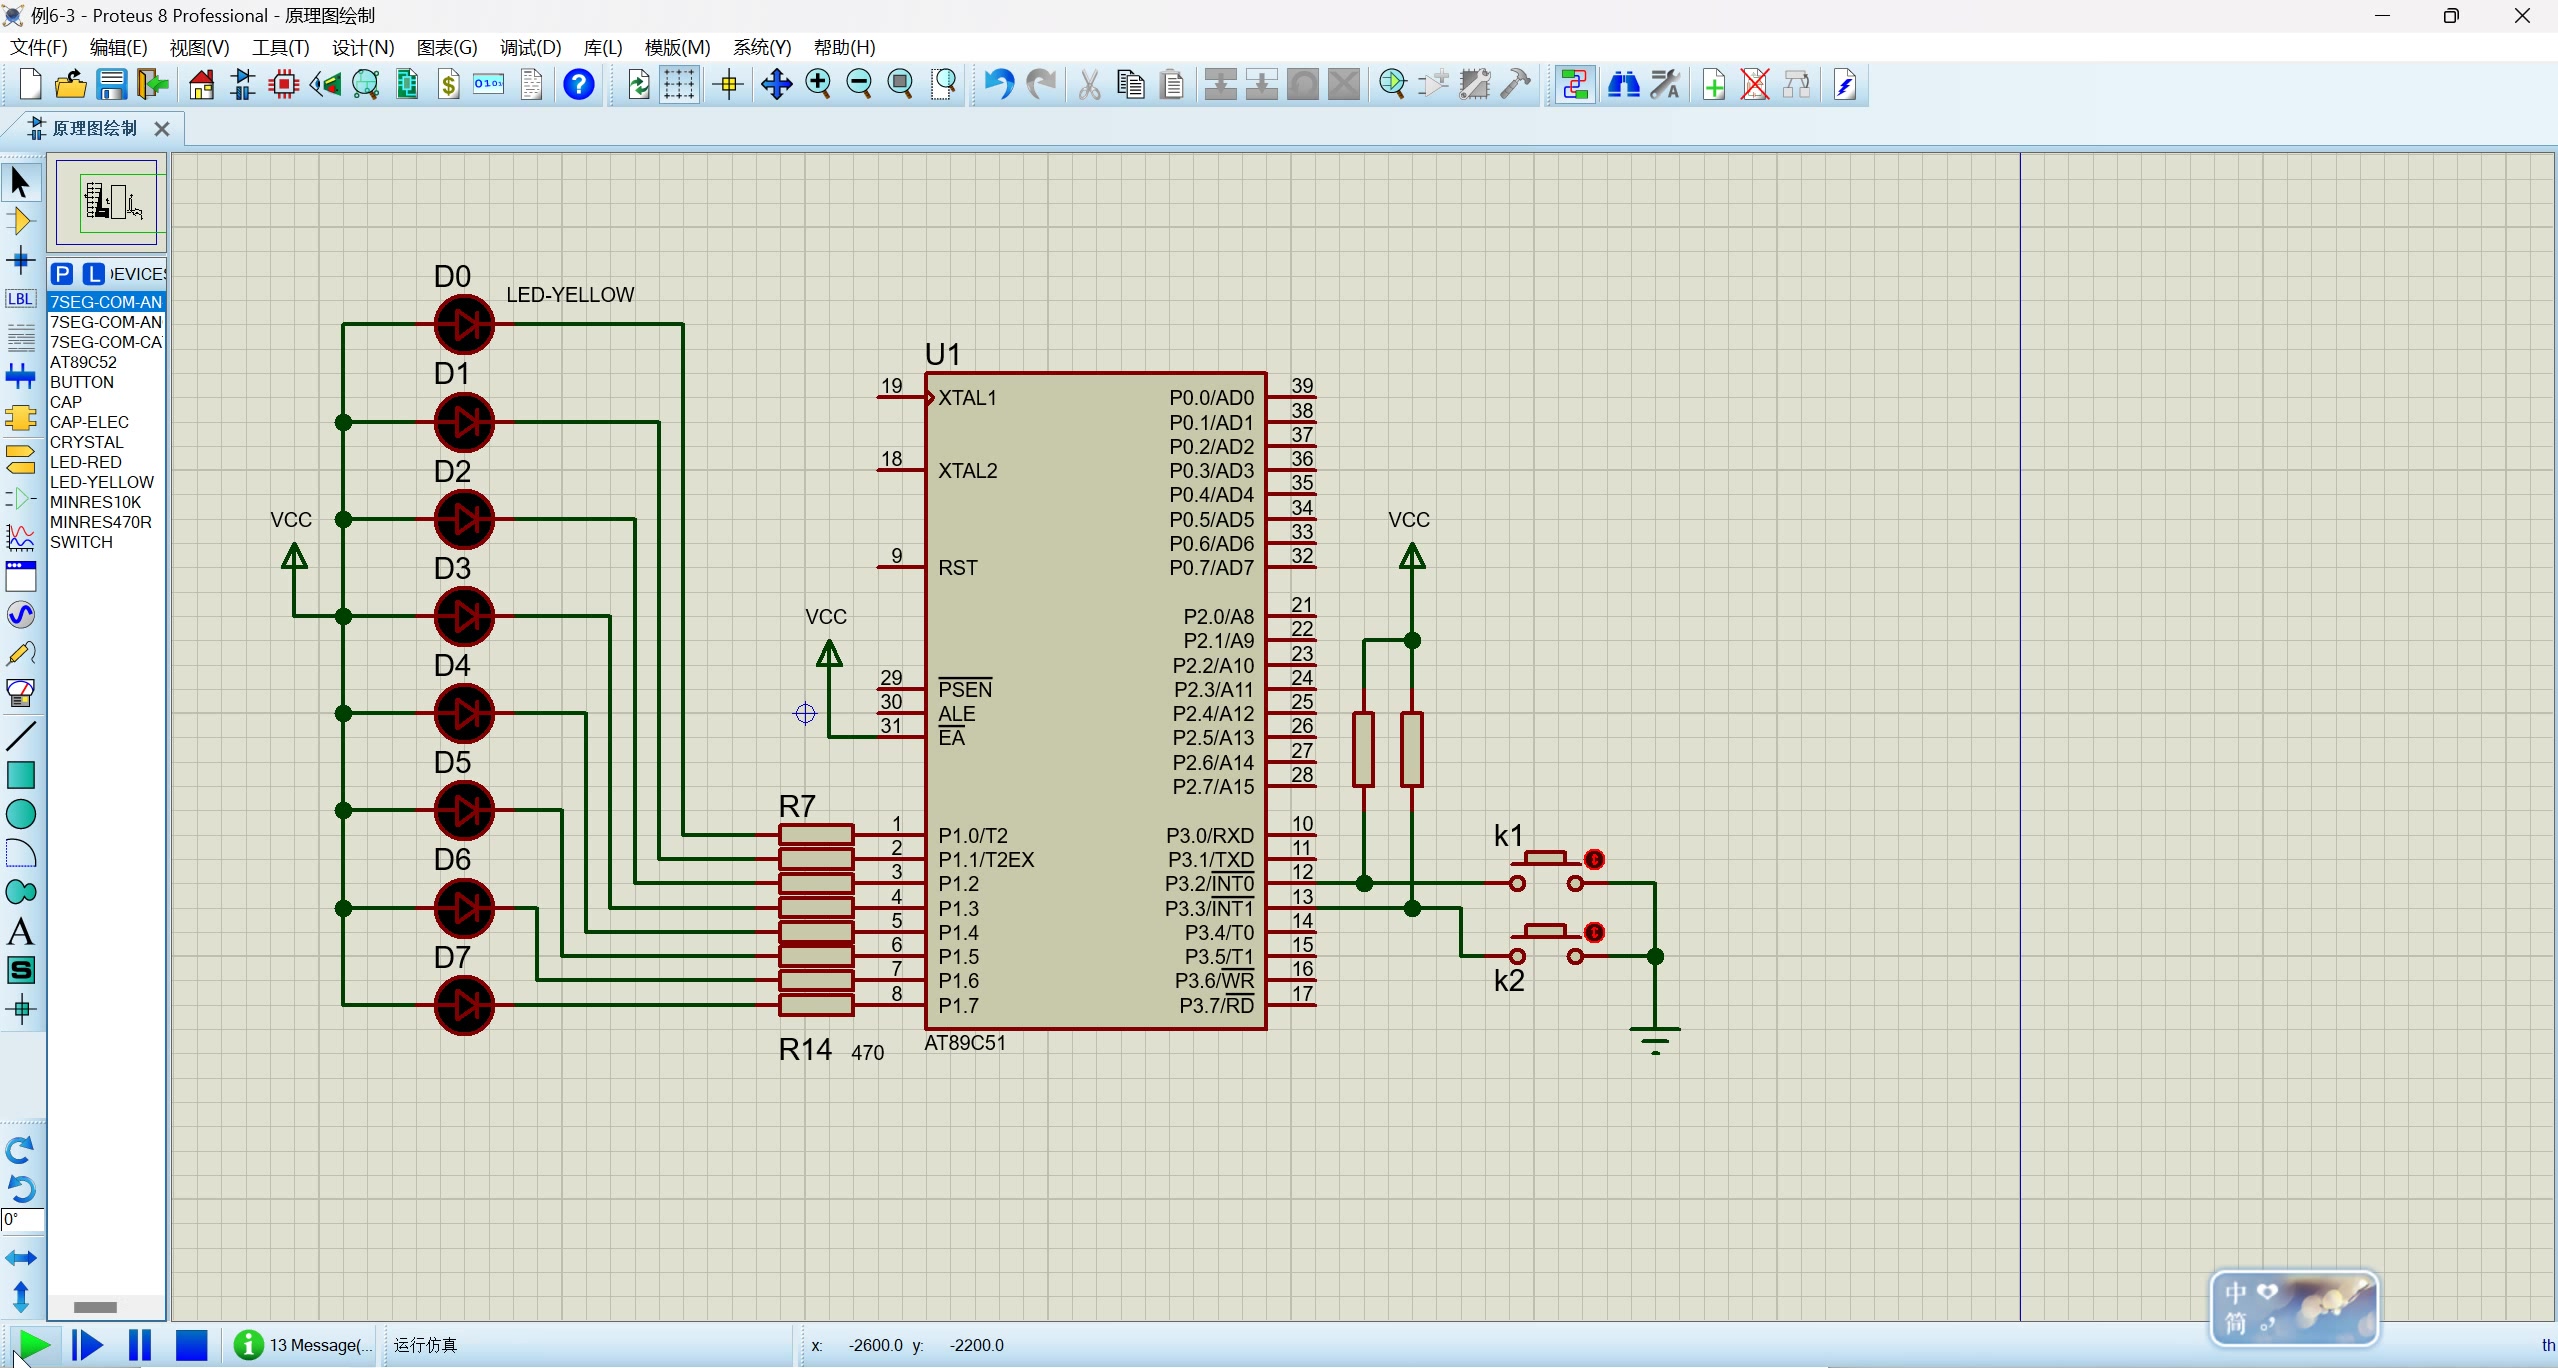Select the Terminals mode tool in sidebar
The image size is (2558, 1368).
20,458
